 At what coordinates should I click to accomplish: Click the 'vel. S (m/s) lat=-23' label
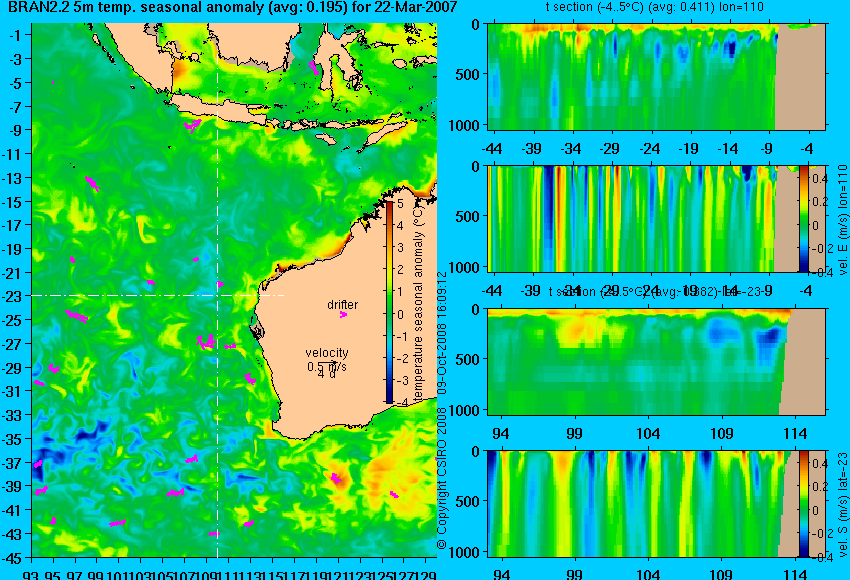tap(842, 505)
